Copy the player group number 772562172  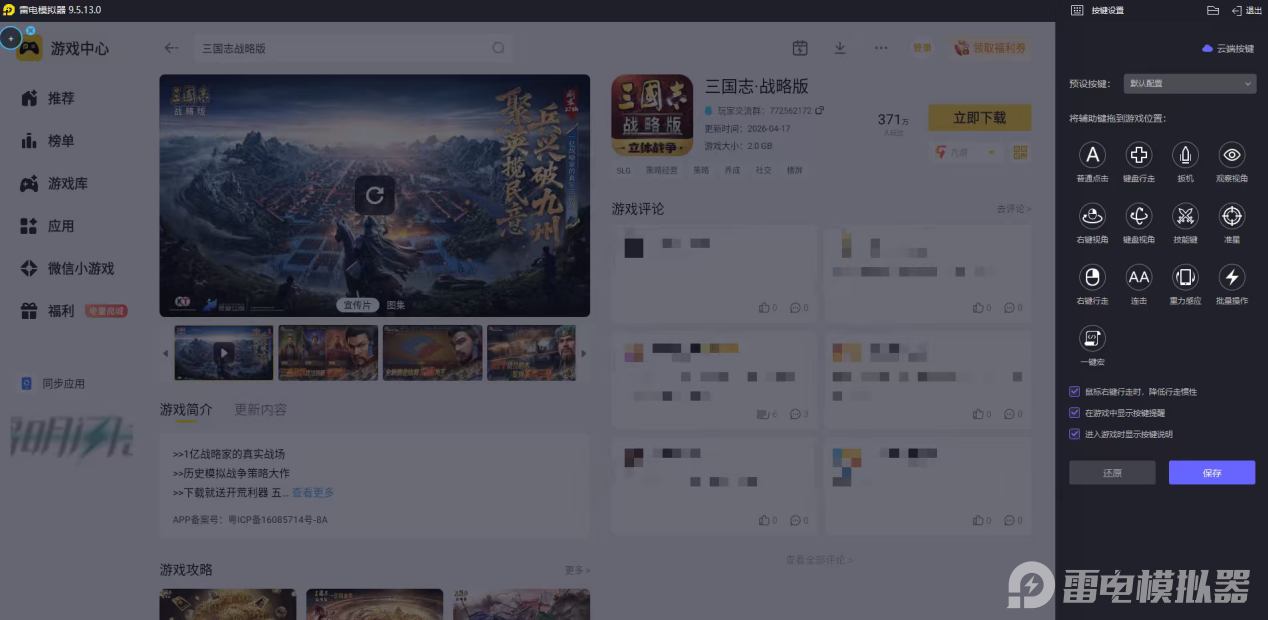(x=820, y=110)
